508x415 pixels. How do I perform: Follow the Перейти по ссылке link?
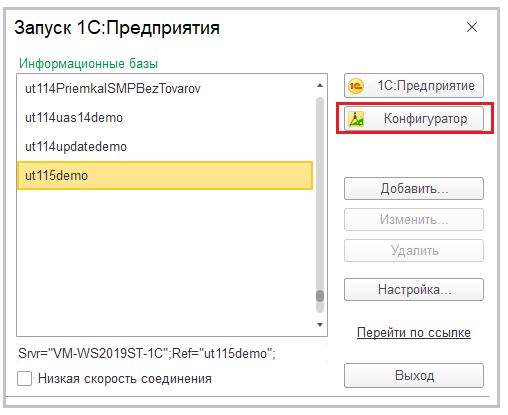[x=414, y=332]
